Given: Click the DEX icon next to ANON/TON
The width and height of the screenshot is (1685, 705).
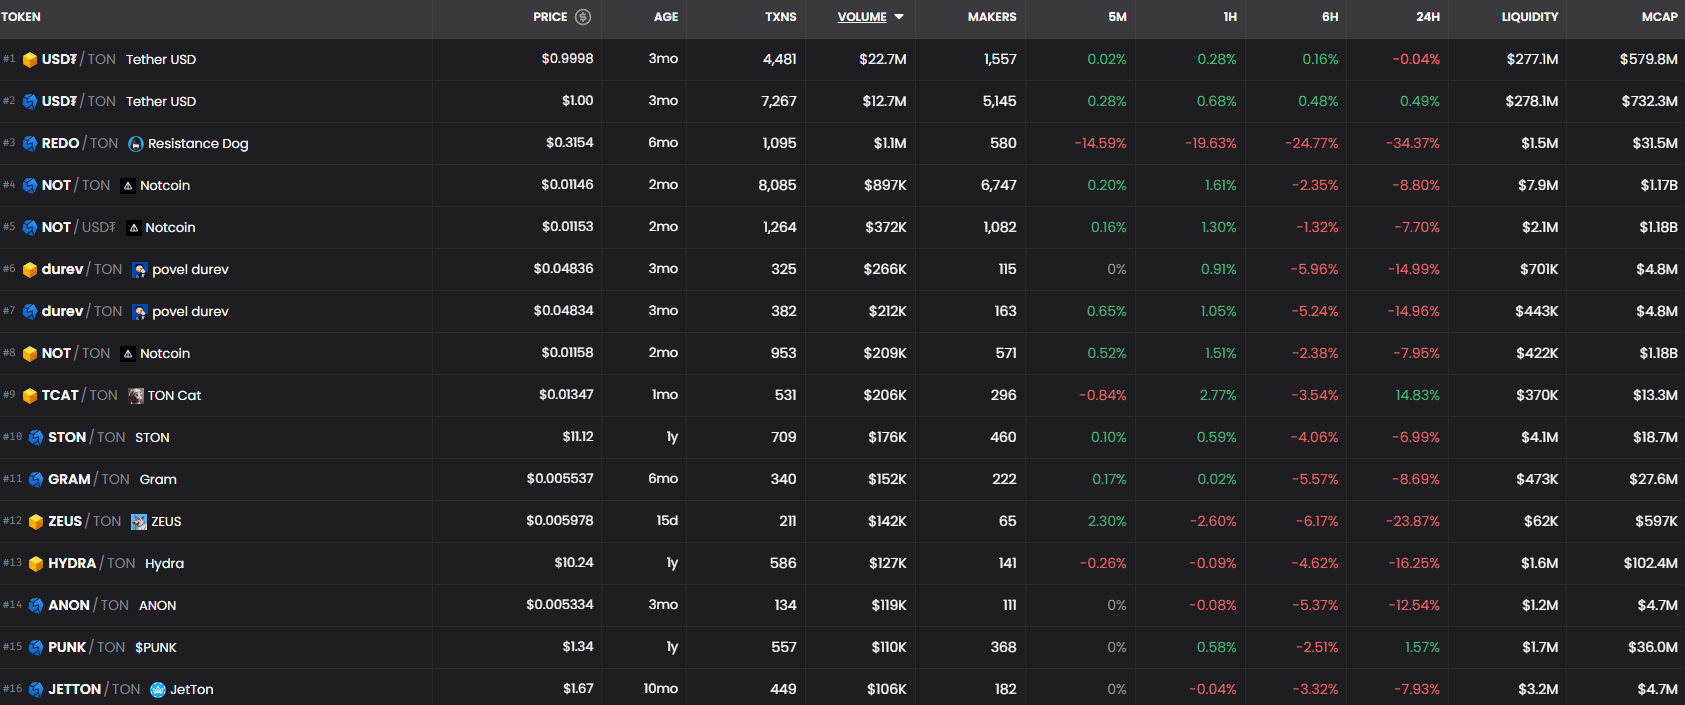Looking at the screenshot, I should [x=36, y=606].
